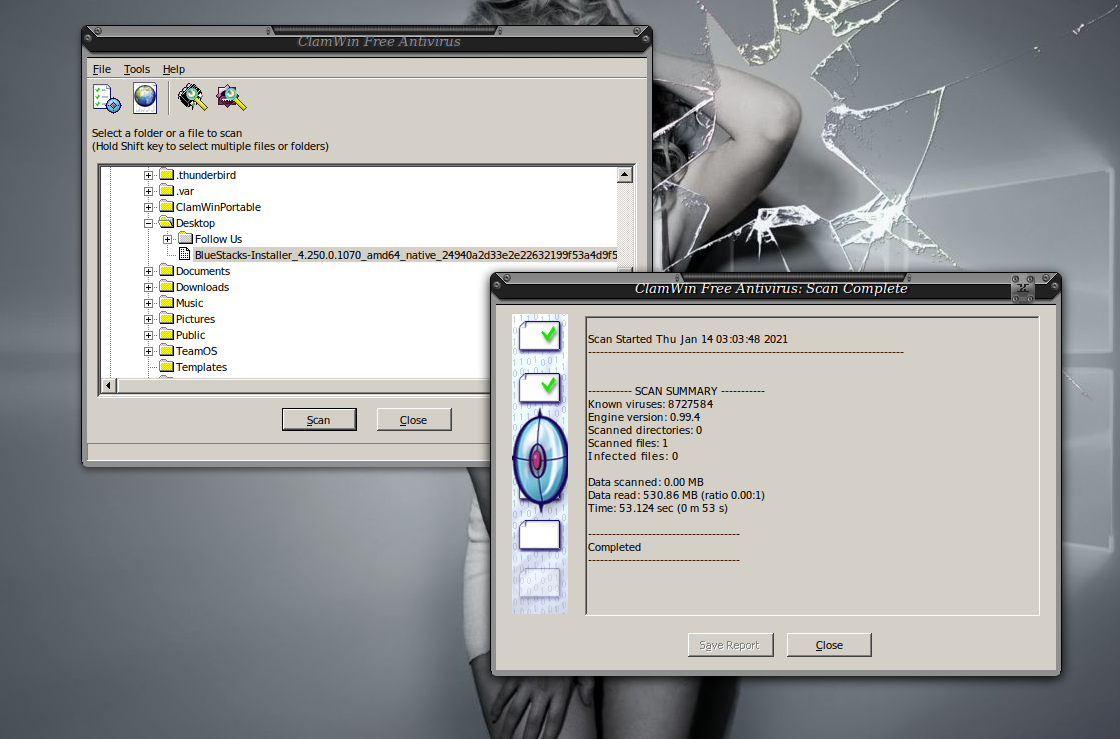Open the Tools menu

coord(136,69)
